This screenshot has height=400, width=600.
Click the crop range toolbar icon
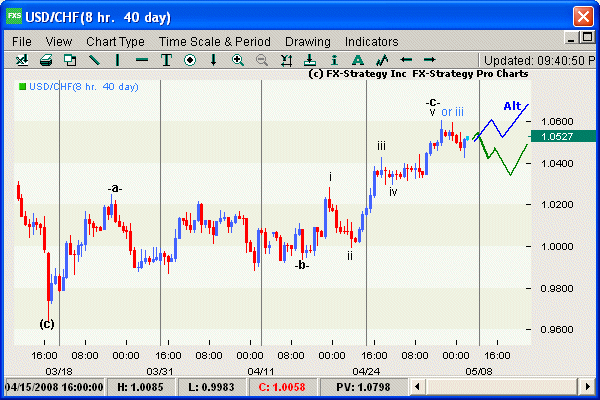286,60
